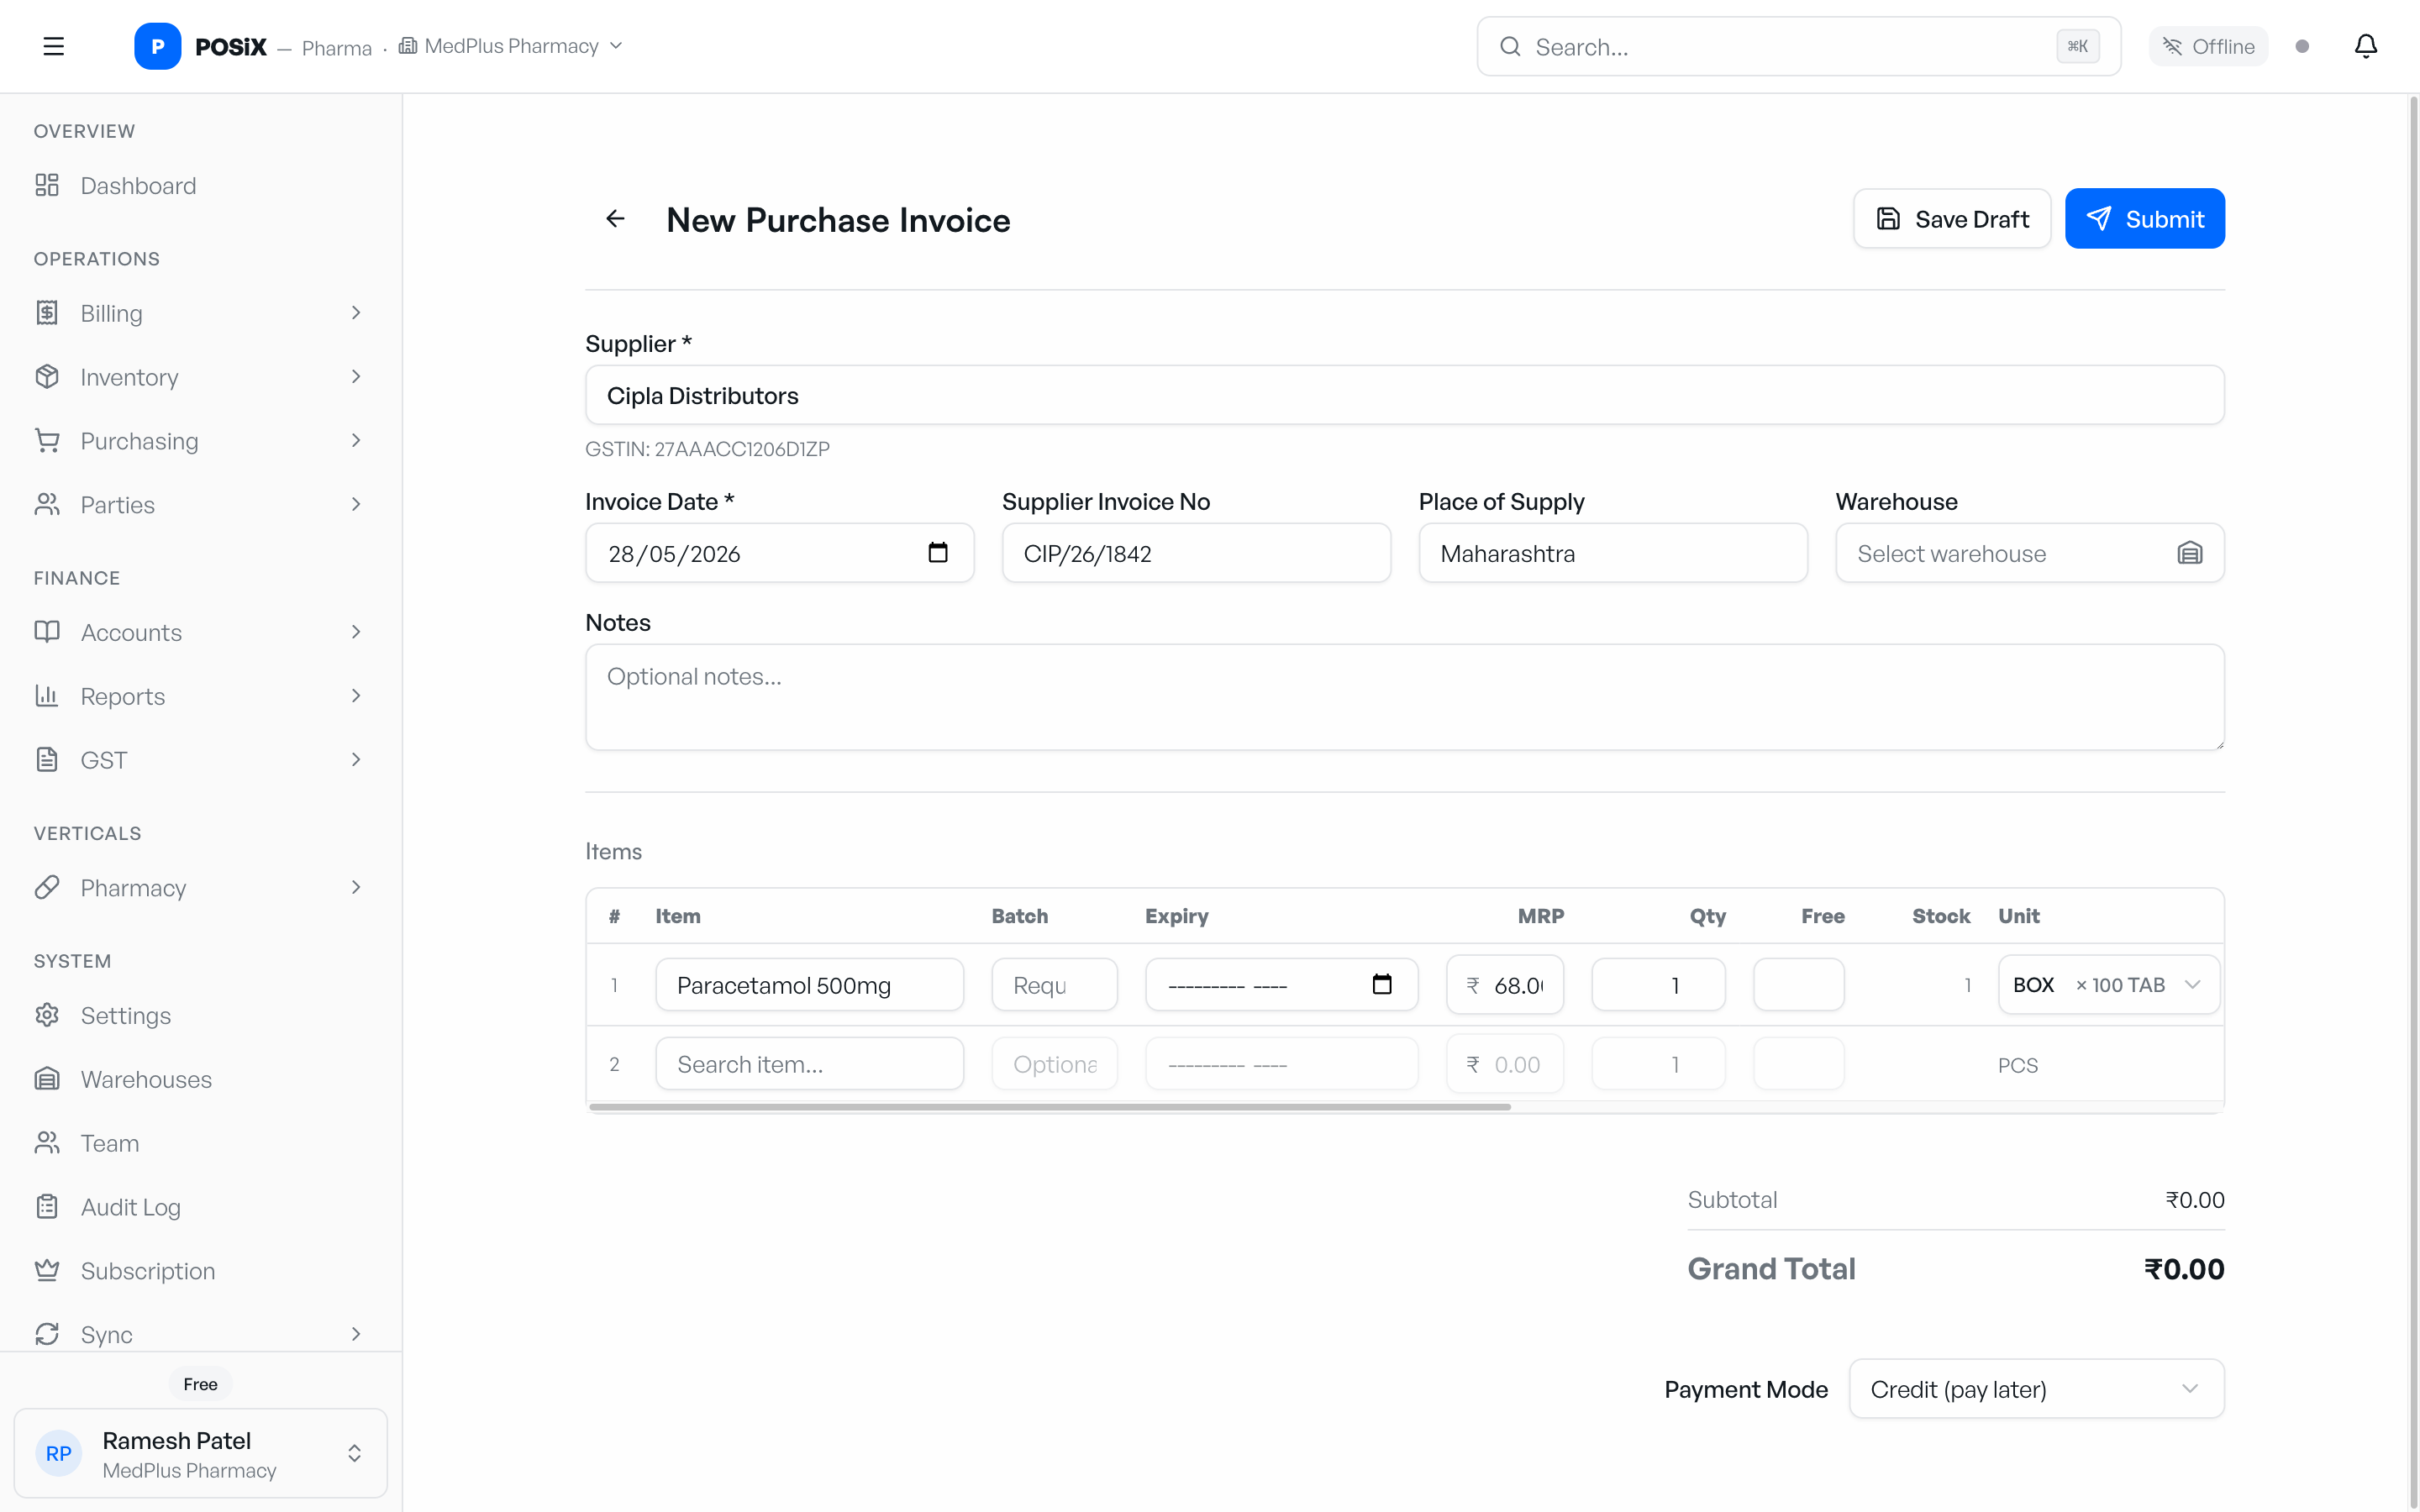Open the Invoice Date calendar picker
This screenshot has height=1512, width=2420.
937,552
